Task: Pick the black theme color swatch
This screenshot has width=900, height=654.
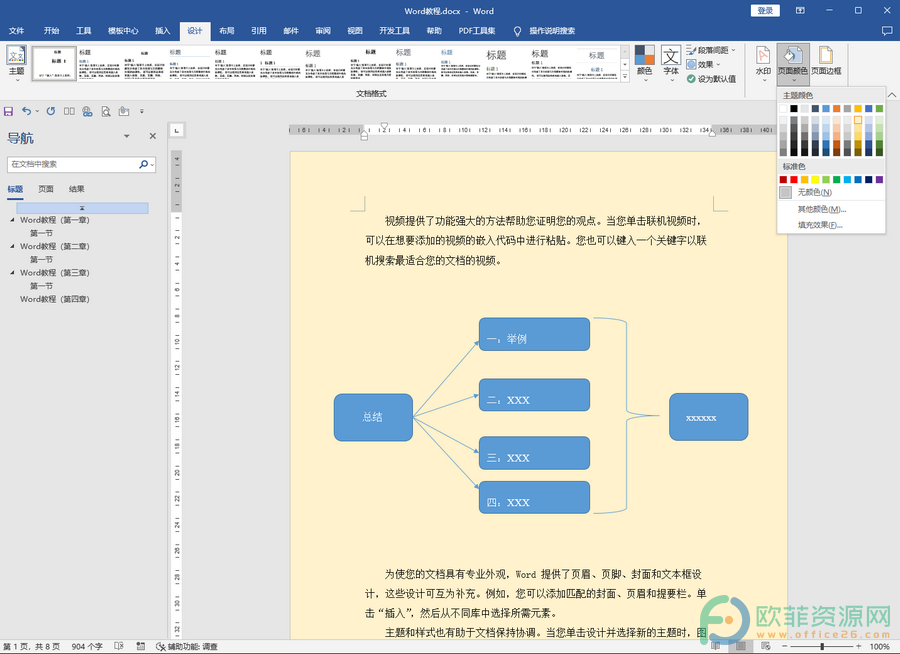Action: (794, 109)
